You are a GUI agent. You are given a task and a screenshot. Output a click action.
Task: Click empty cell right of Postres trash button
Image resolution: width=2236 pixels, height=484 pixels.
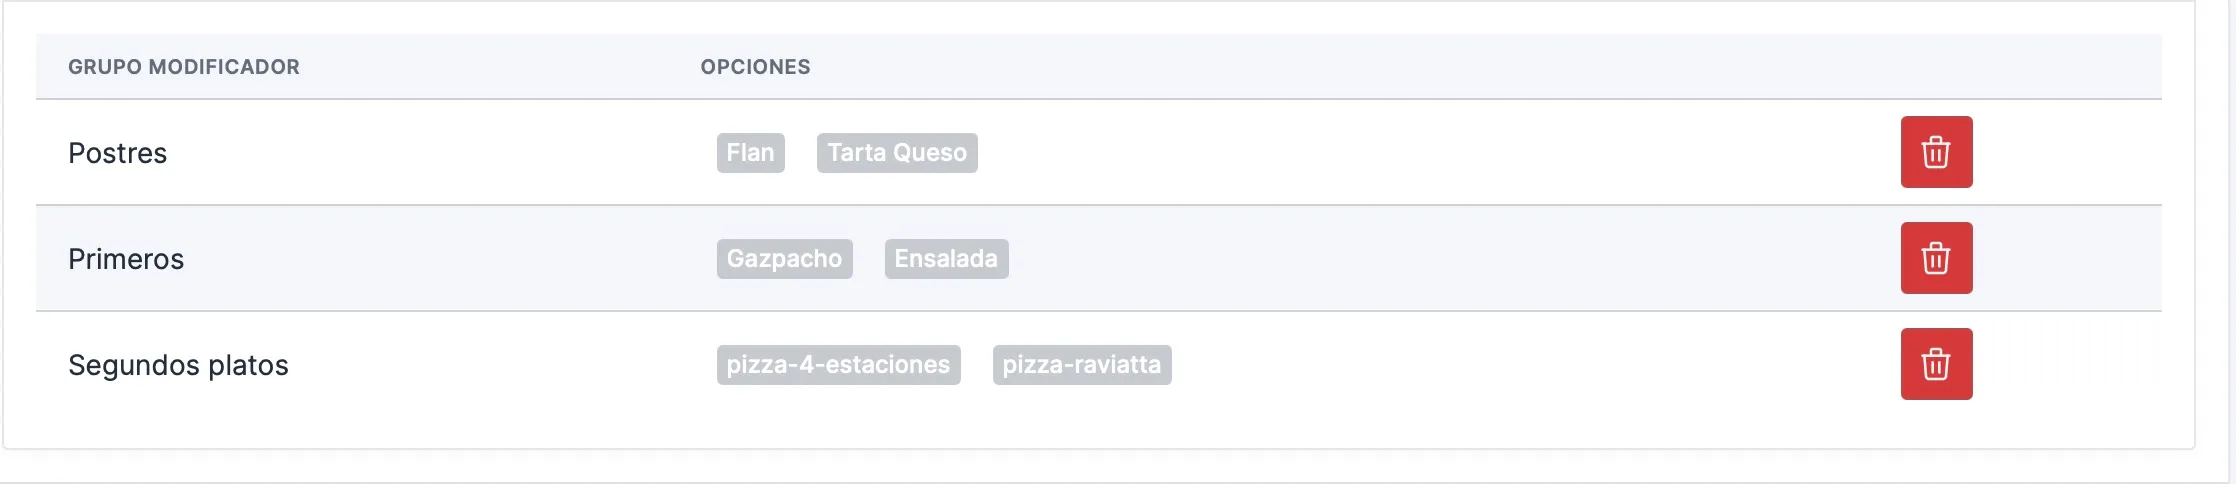pyautogui.click(x=2068, y=152)
